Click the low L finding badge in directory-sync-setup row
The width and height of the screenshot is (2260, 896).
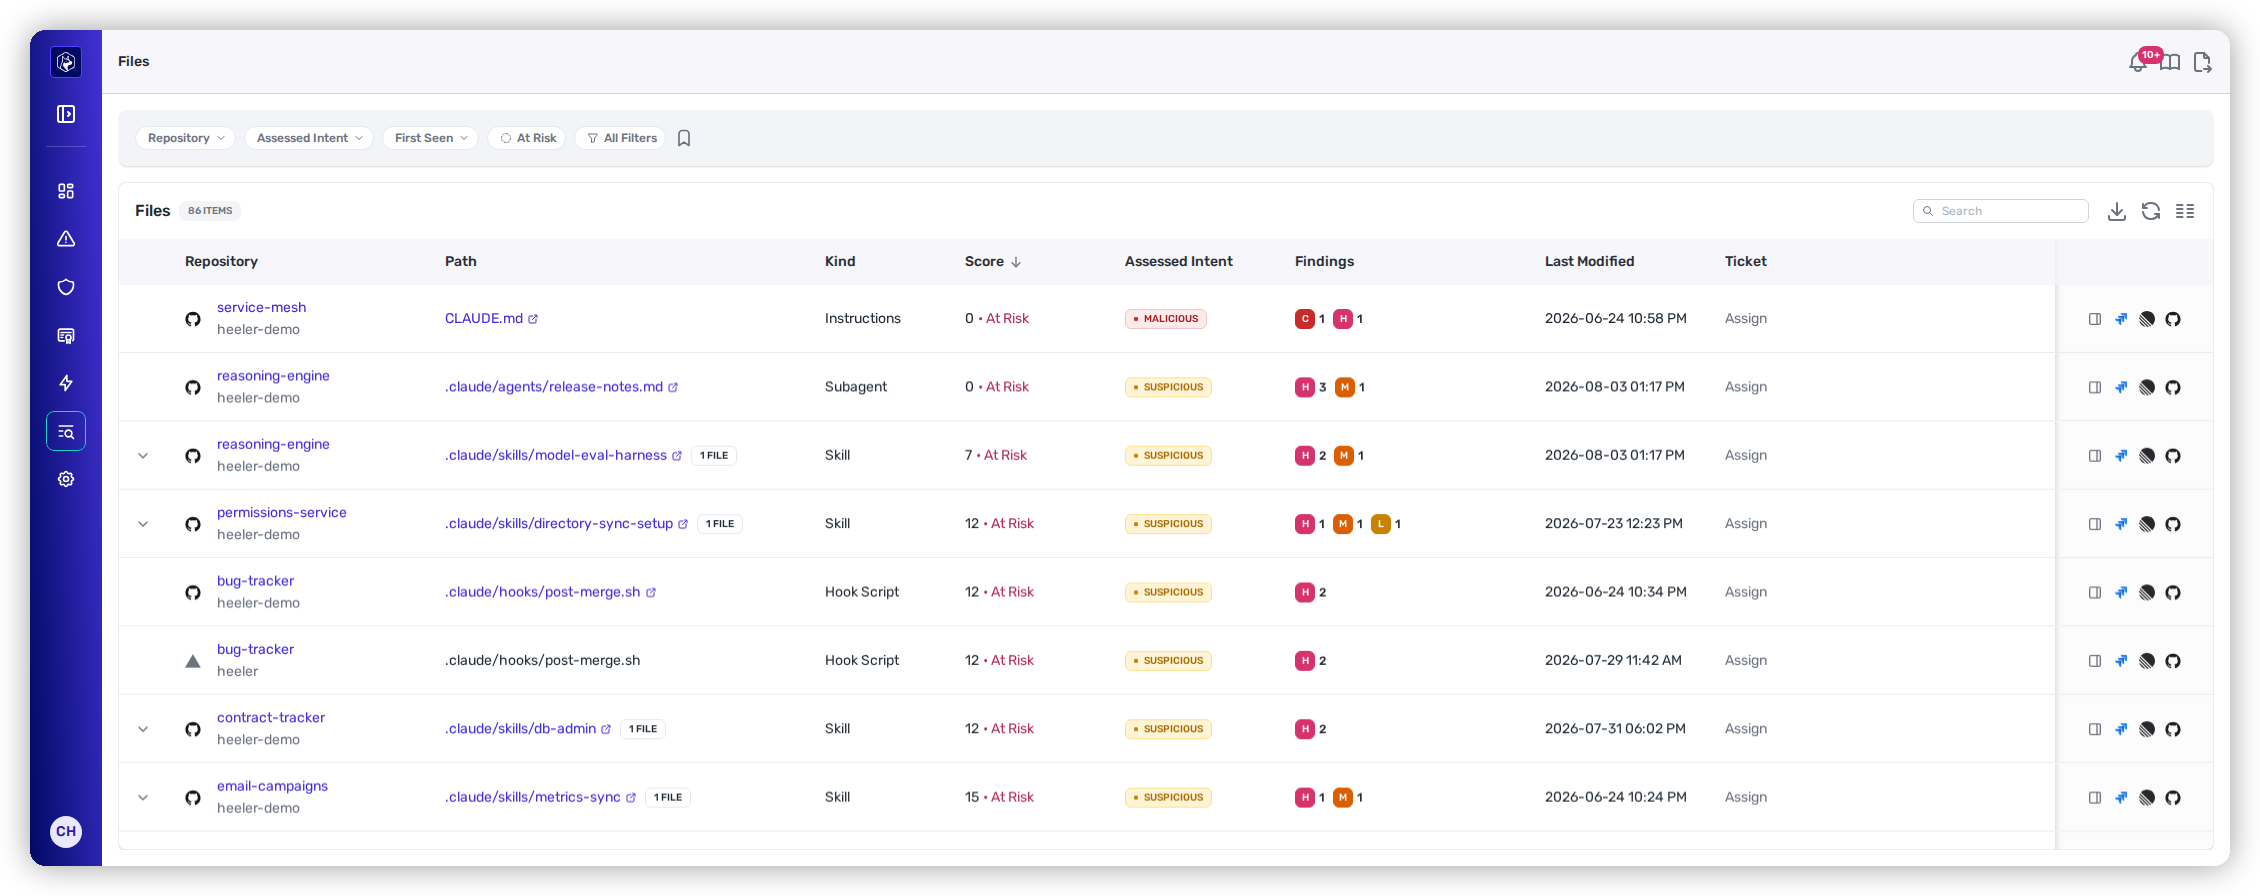coord(1381,524)
